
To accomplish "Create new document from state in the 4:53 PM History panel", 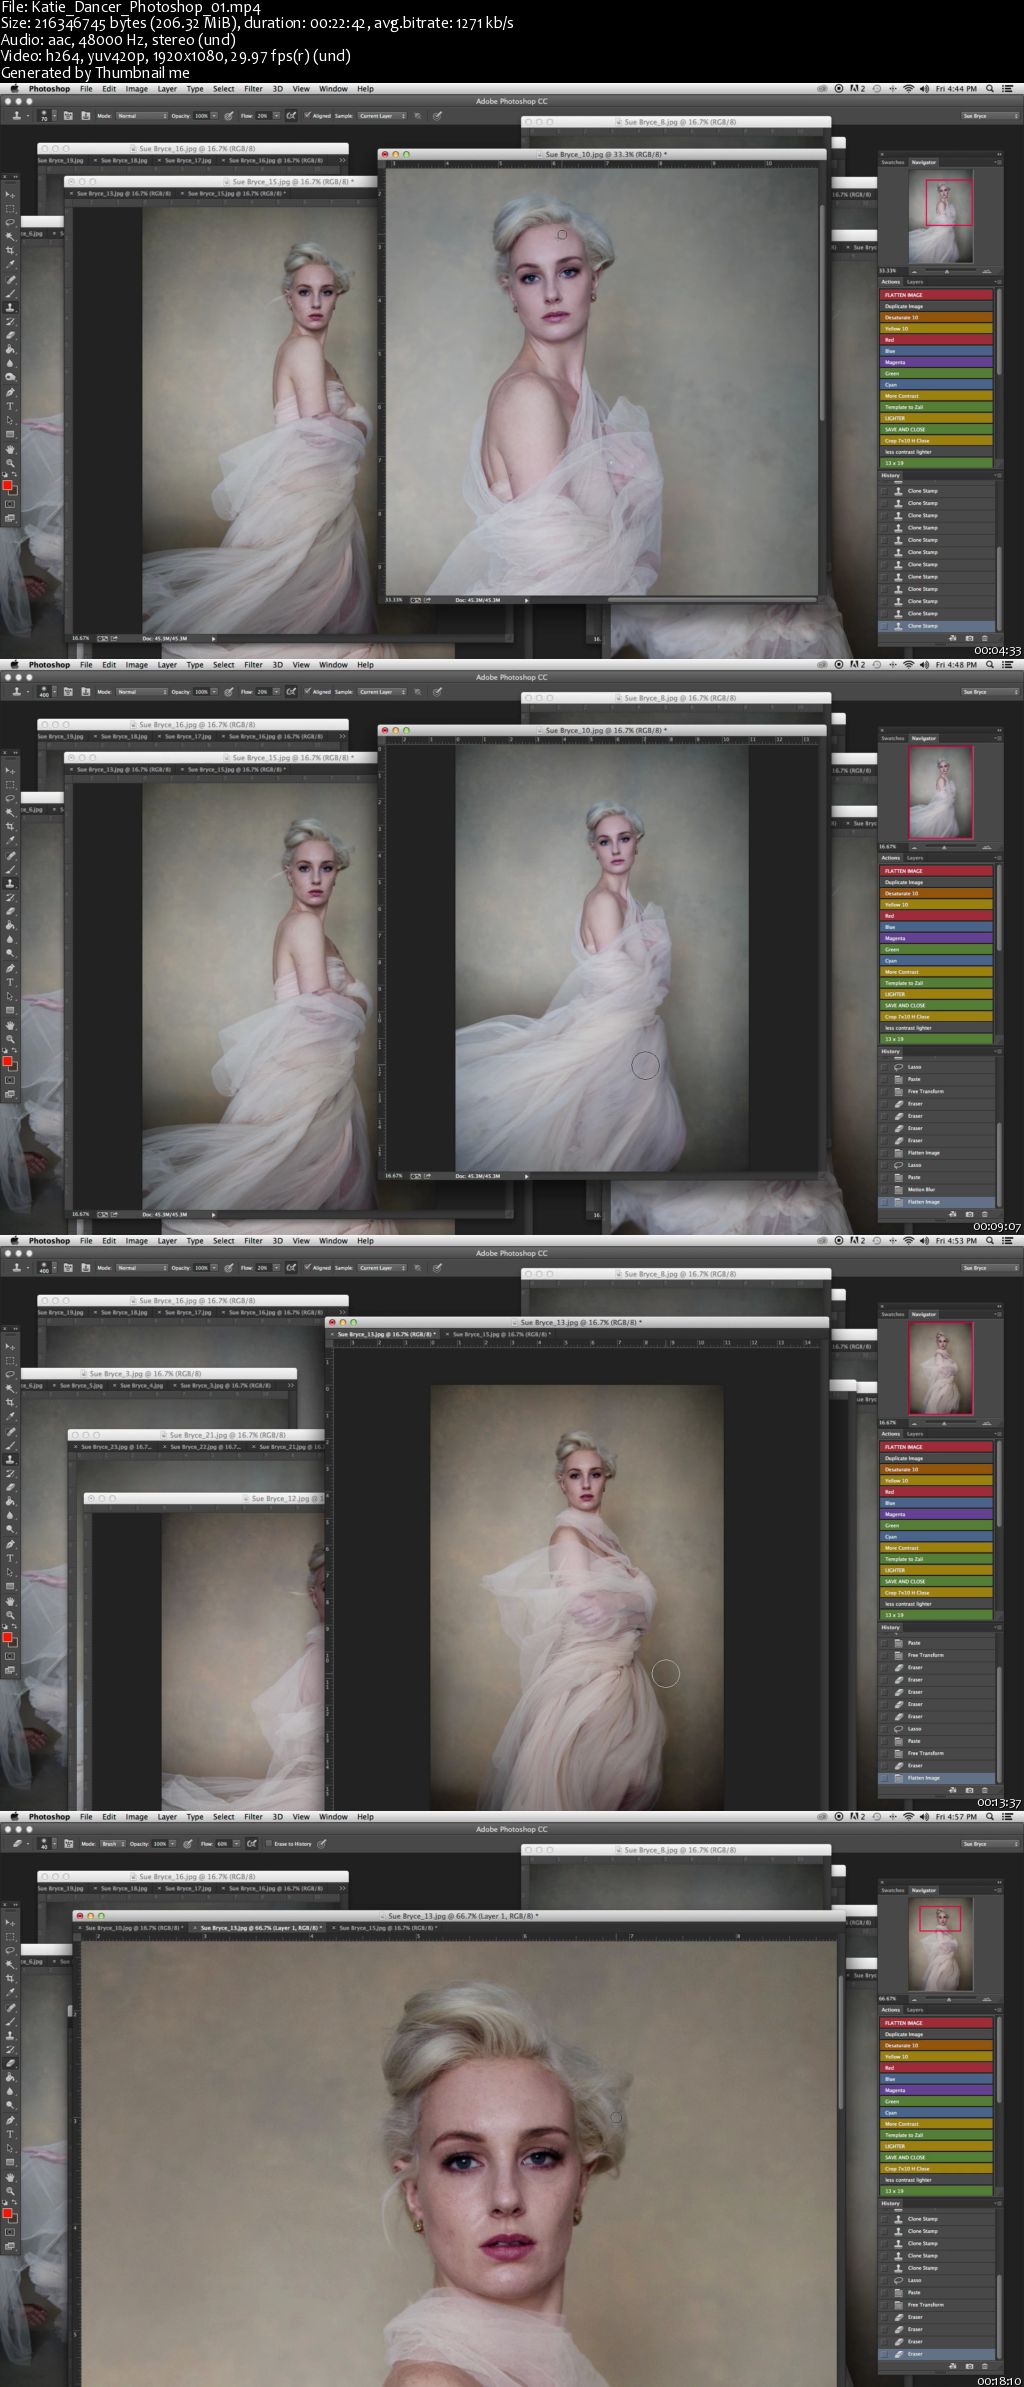I will pos(953,1790).
